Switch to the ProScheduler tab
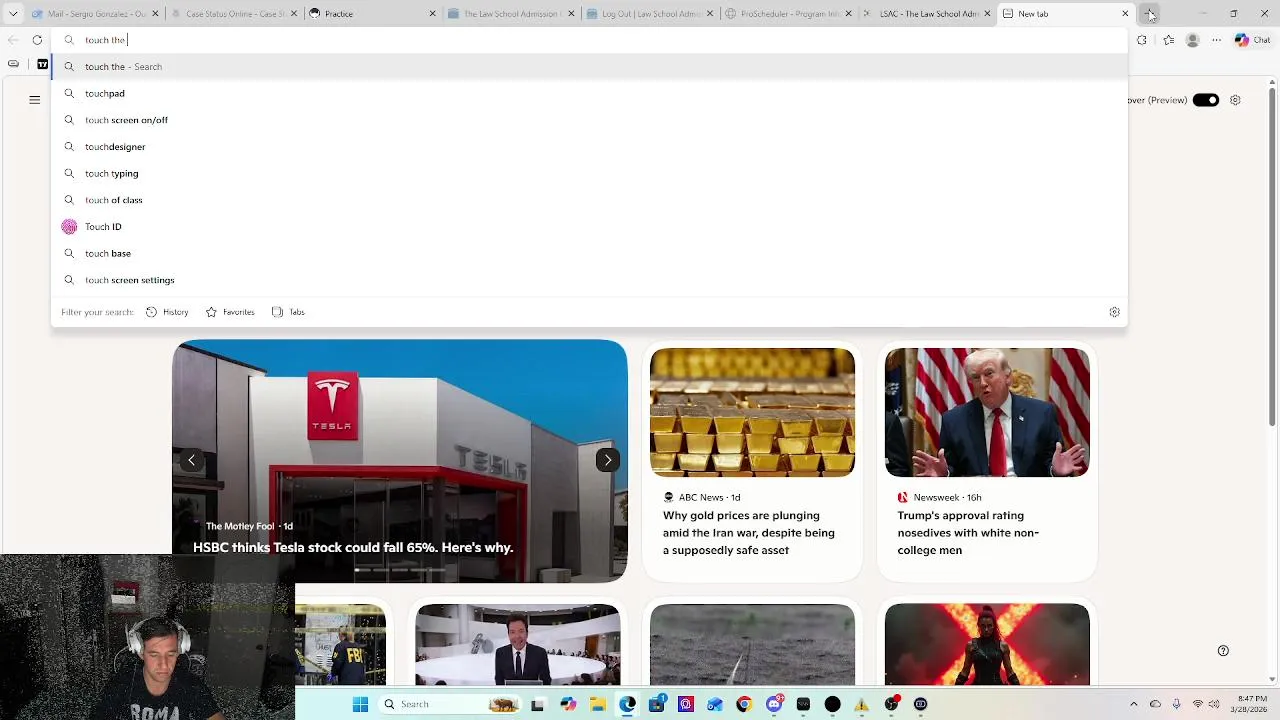This screenshot has width=1280, height=720. click(x=787, y=14)
